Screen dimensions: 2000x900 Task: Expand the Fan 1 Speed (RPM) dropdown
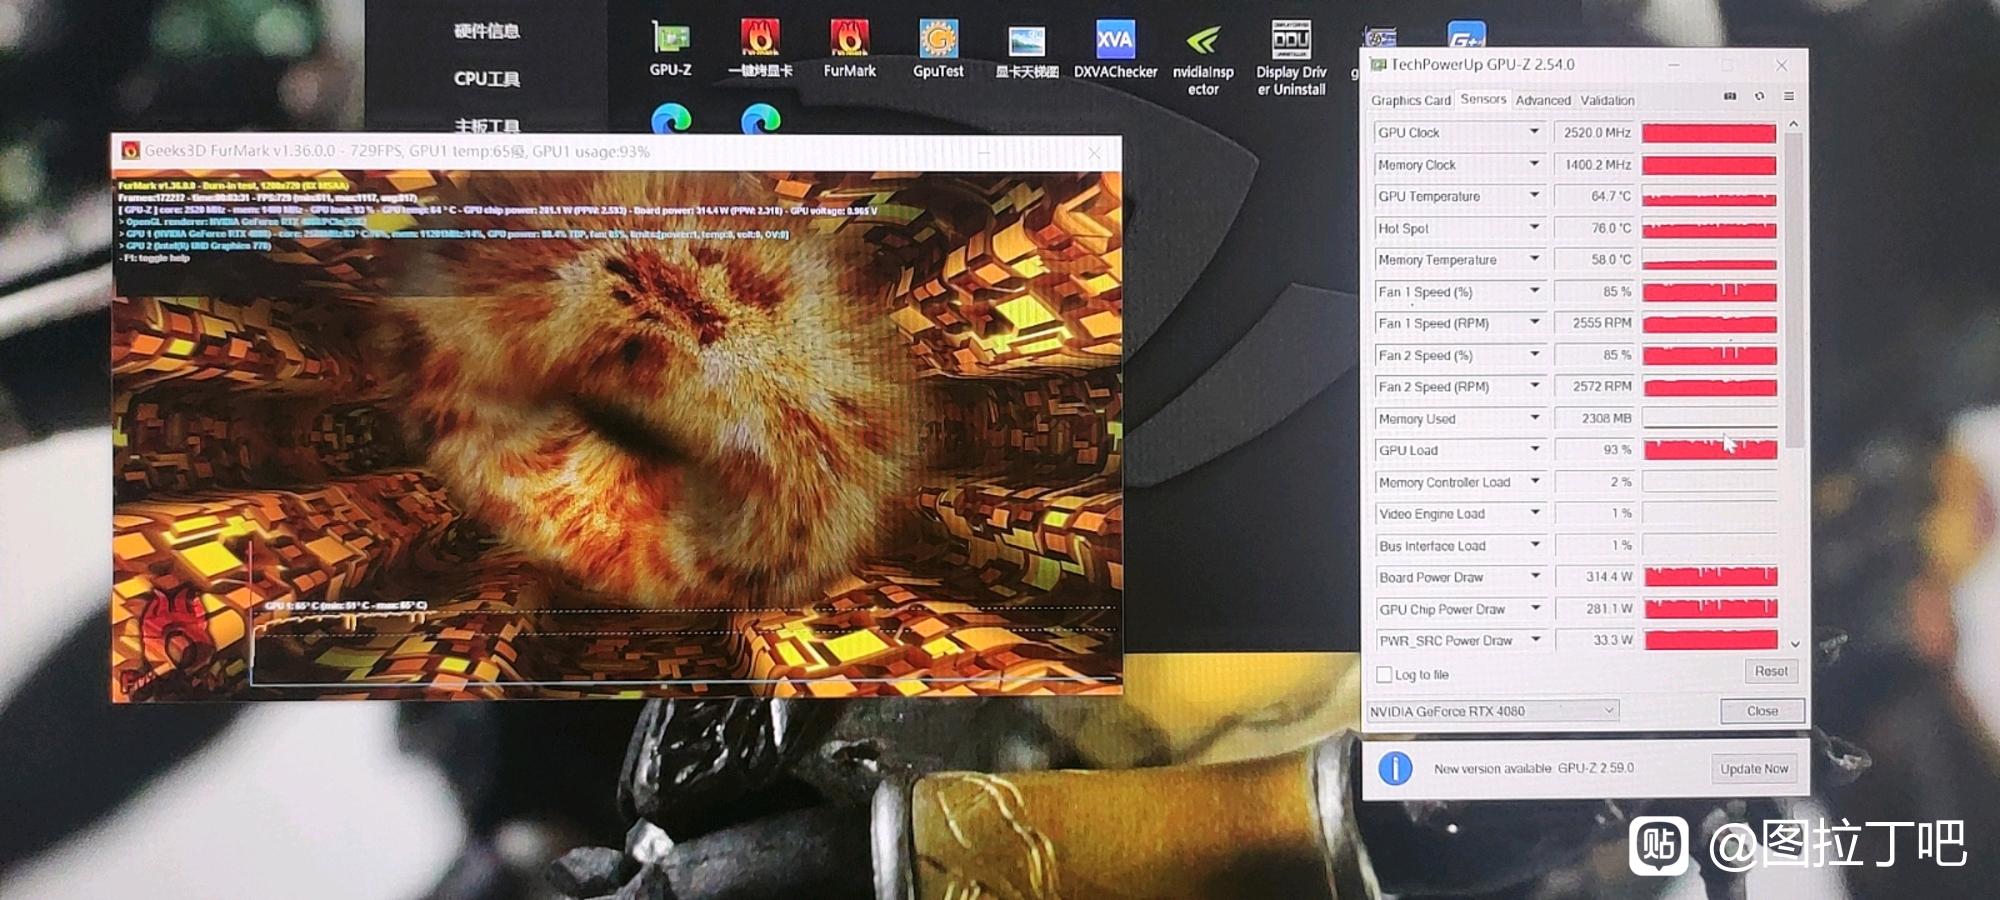coord(1534,323)
